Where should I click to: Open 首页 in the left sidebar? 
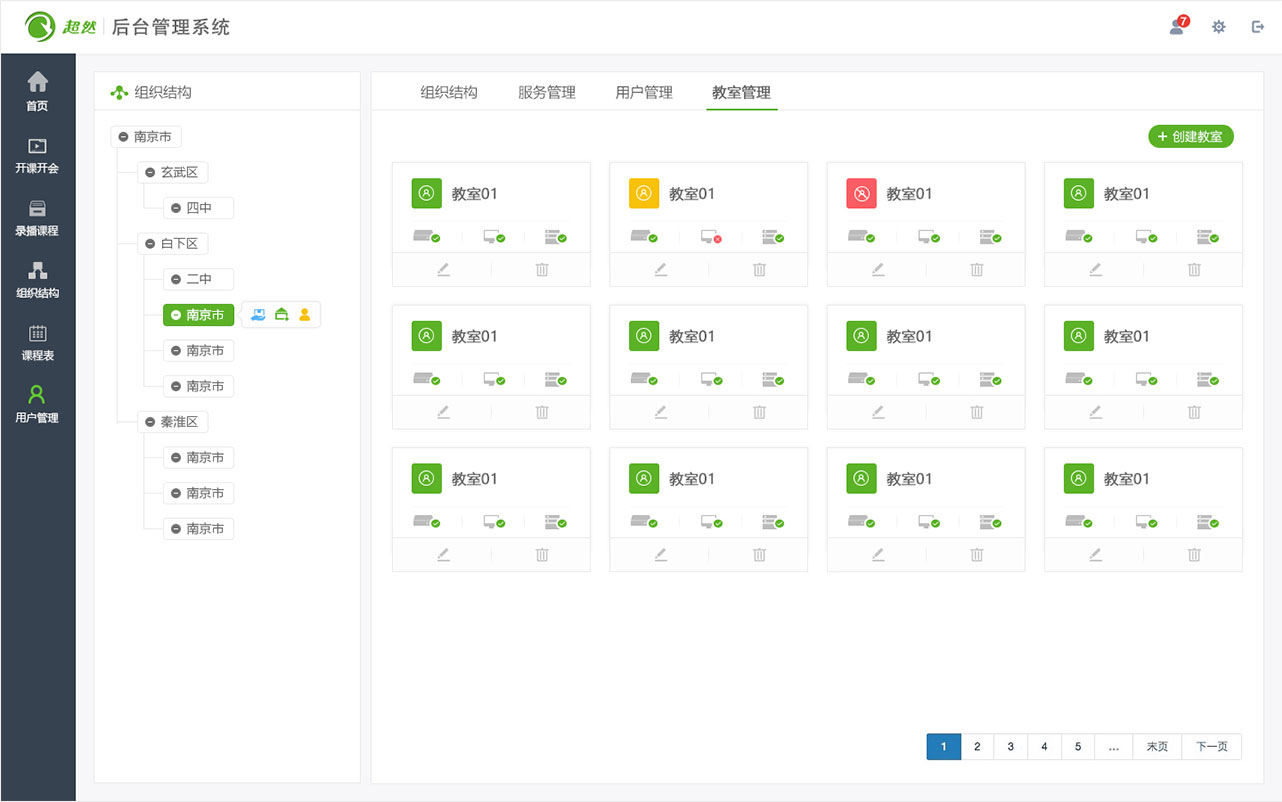pos(37,90)
